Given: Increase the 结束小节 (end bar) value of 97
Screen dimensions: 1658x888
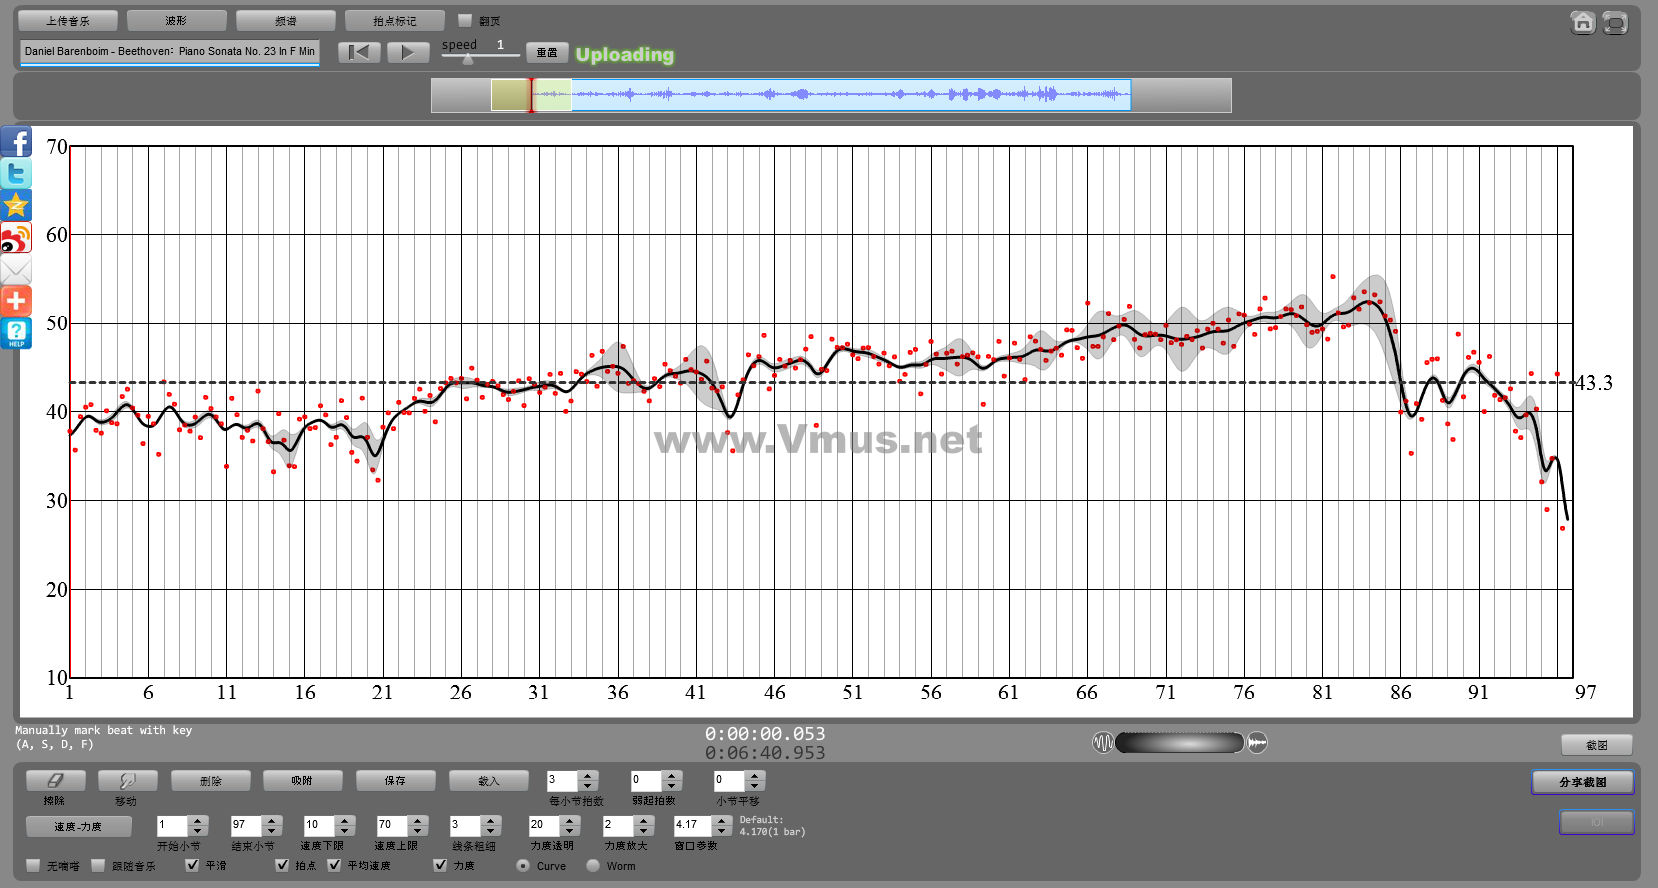Looking at the screenshot, I should (x=272, y=820).
